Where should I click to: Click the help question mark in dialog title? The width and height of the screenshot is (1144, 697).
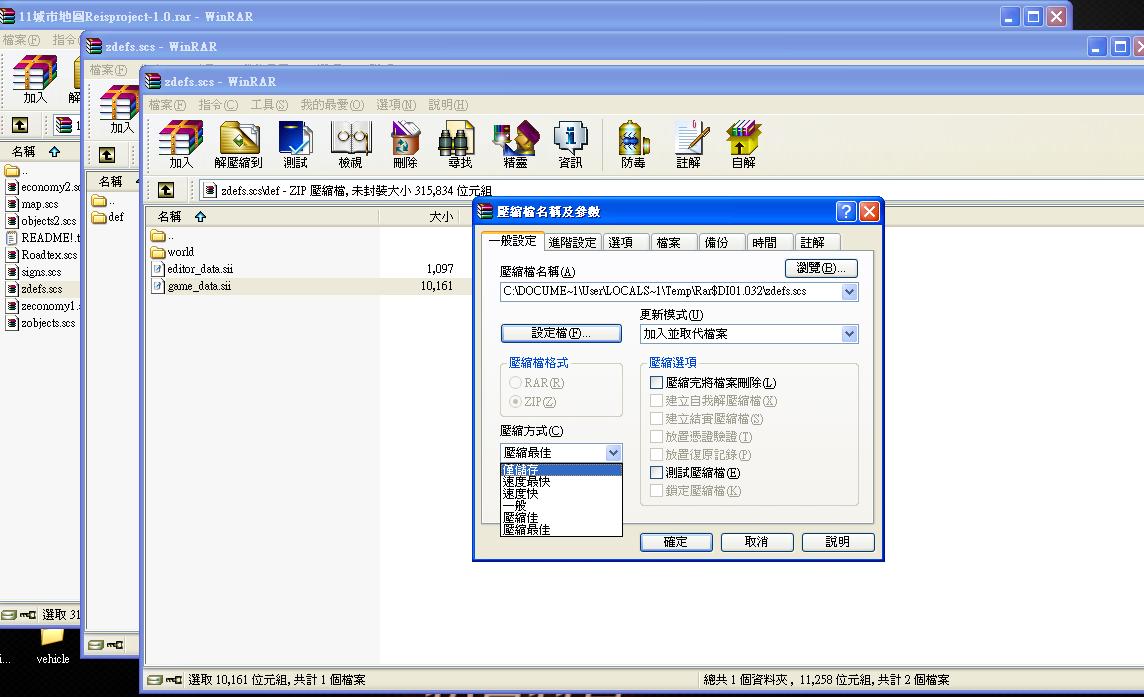pyautogui.click(x=846, y=212)
